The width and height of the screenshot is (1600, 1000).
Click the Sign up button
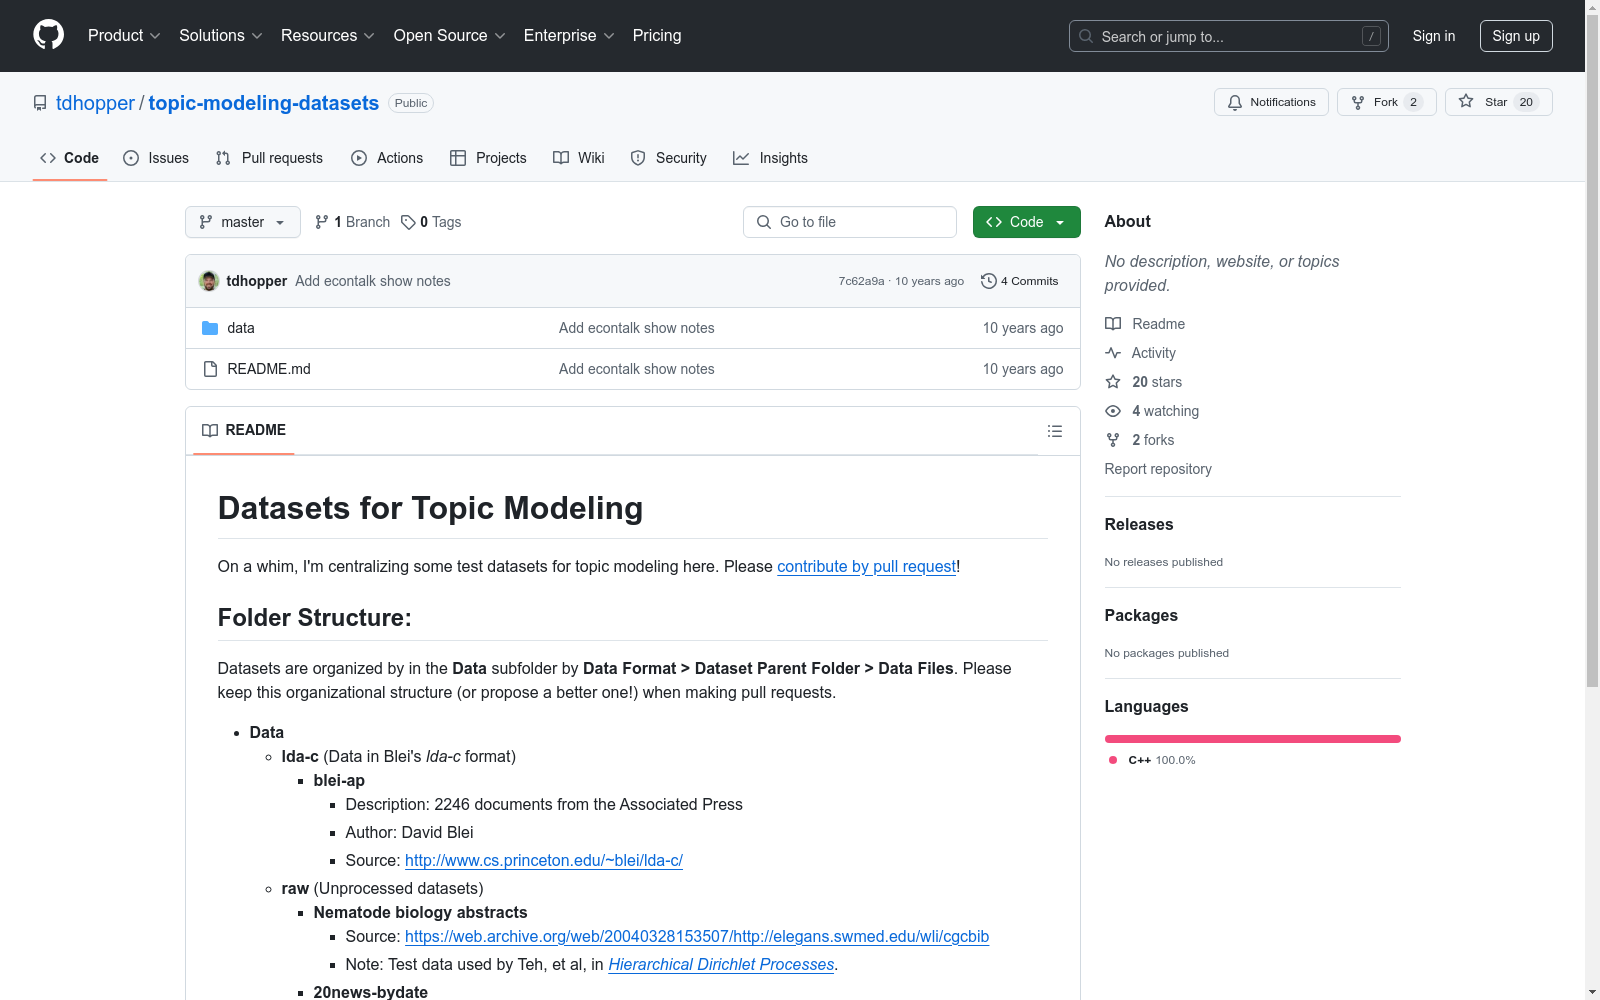(1516, 36)
